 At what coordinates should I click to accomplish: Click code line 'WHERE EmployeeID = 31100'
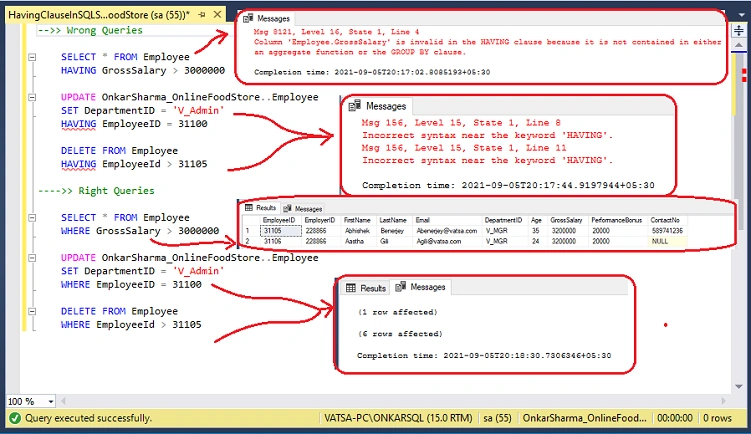[131, 285]
